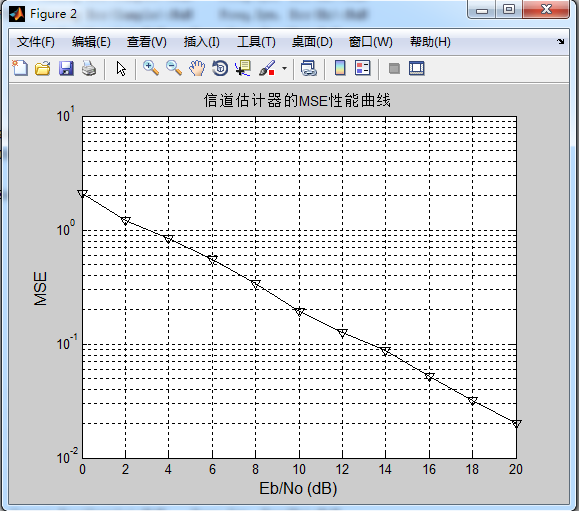Print the figure using printer icon
This screenshot has height=511, width=579.
89,68
